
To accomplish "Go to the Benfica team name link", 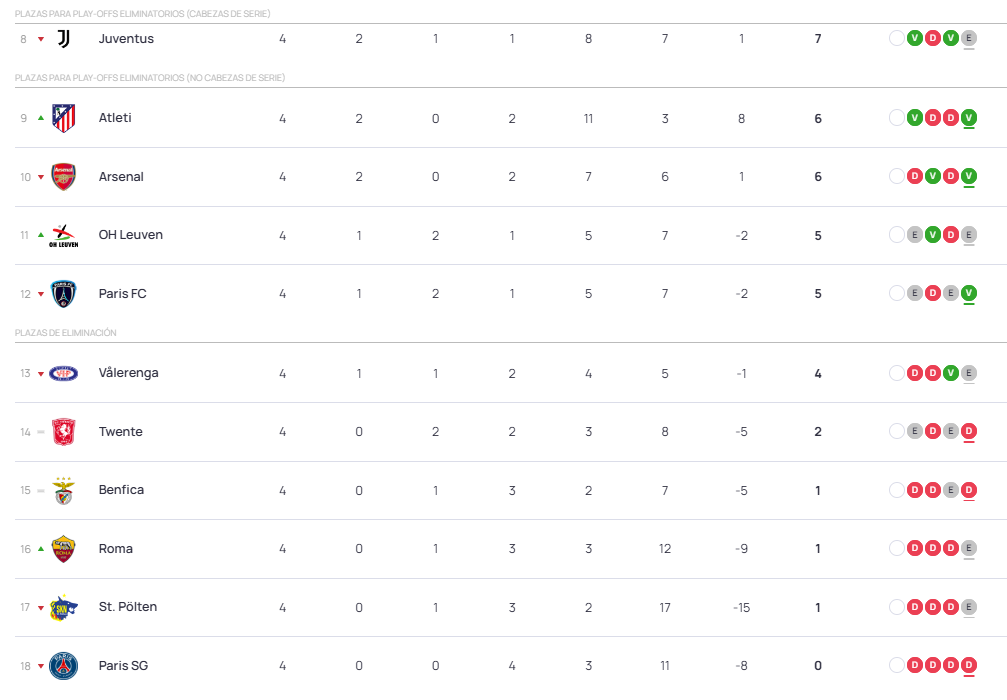I will point(121,490).
